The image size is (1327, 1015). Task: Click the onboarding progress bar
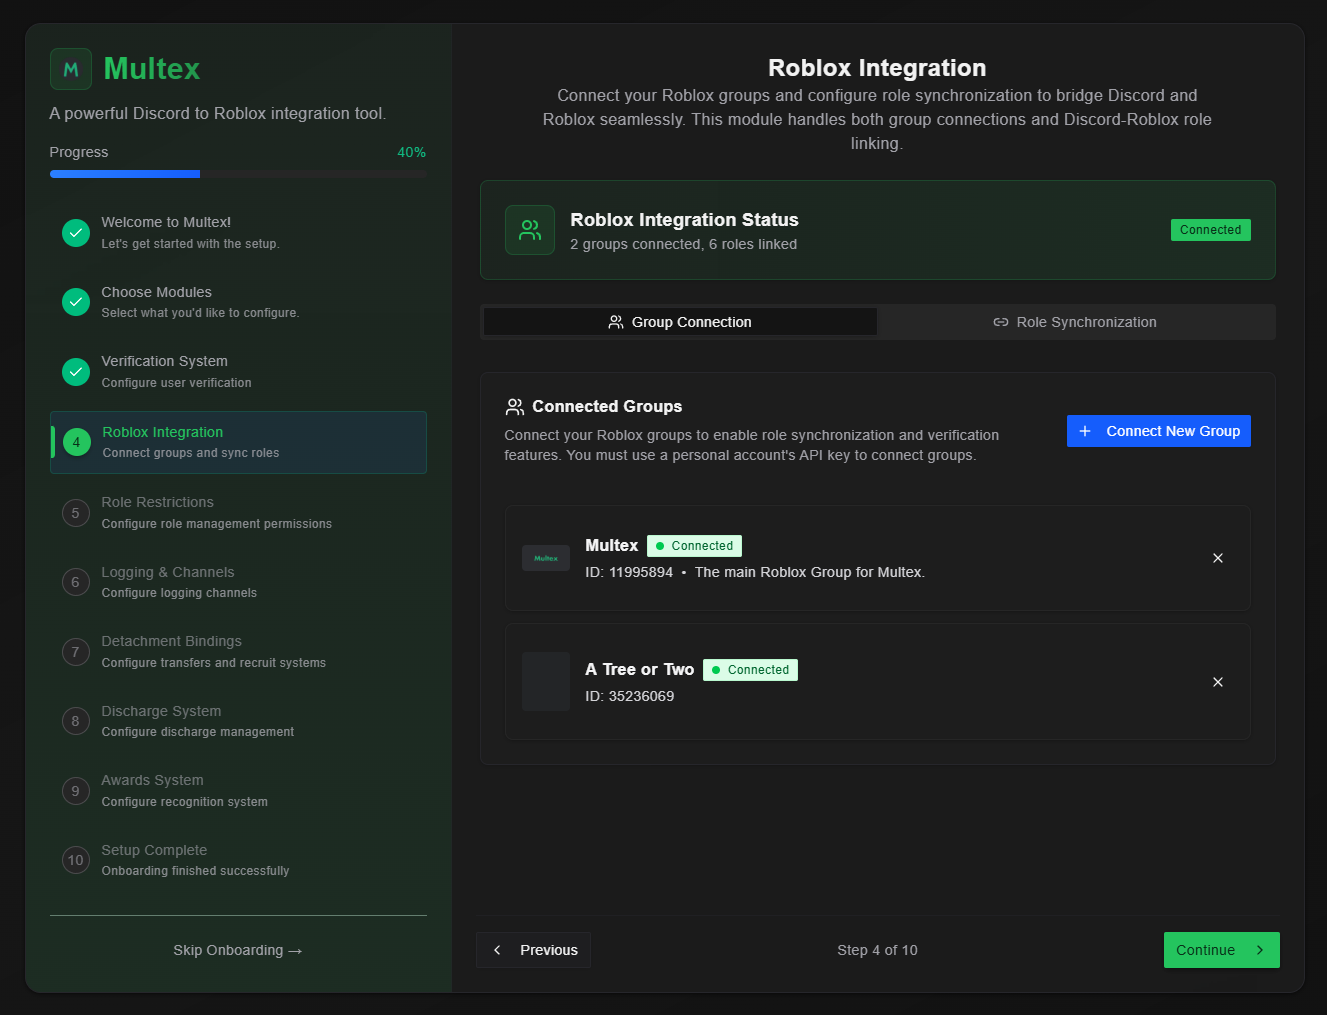coord(238,174)
